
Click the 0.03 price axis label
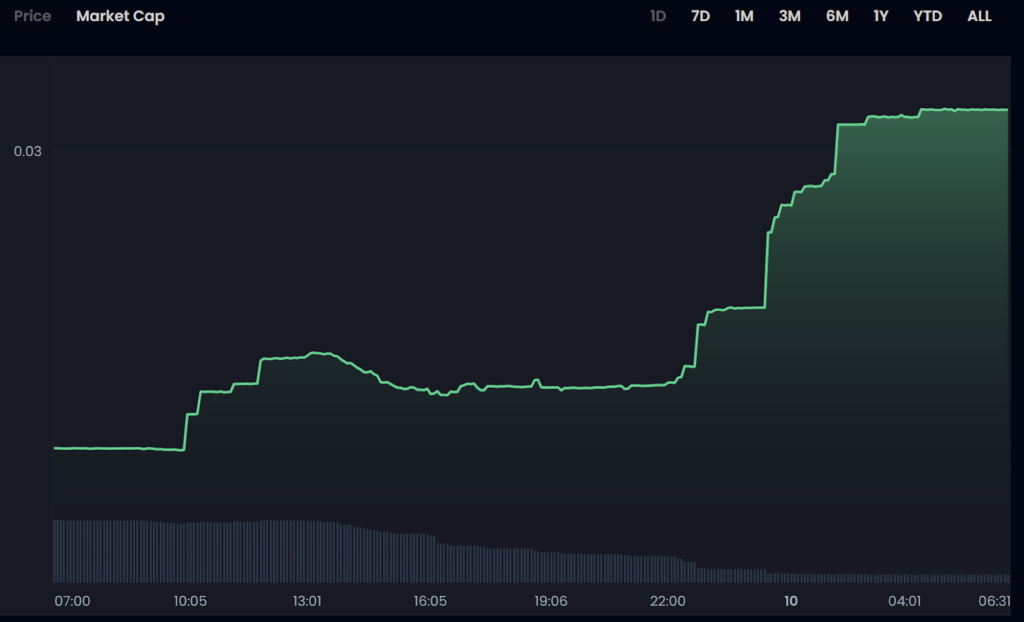click(27, 151)
